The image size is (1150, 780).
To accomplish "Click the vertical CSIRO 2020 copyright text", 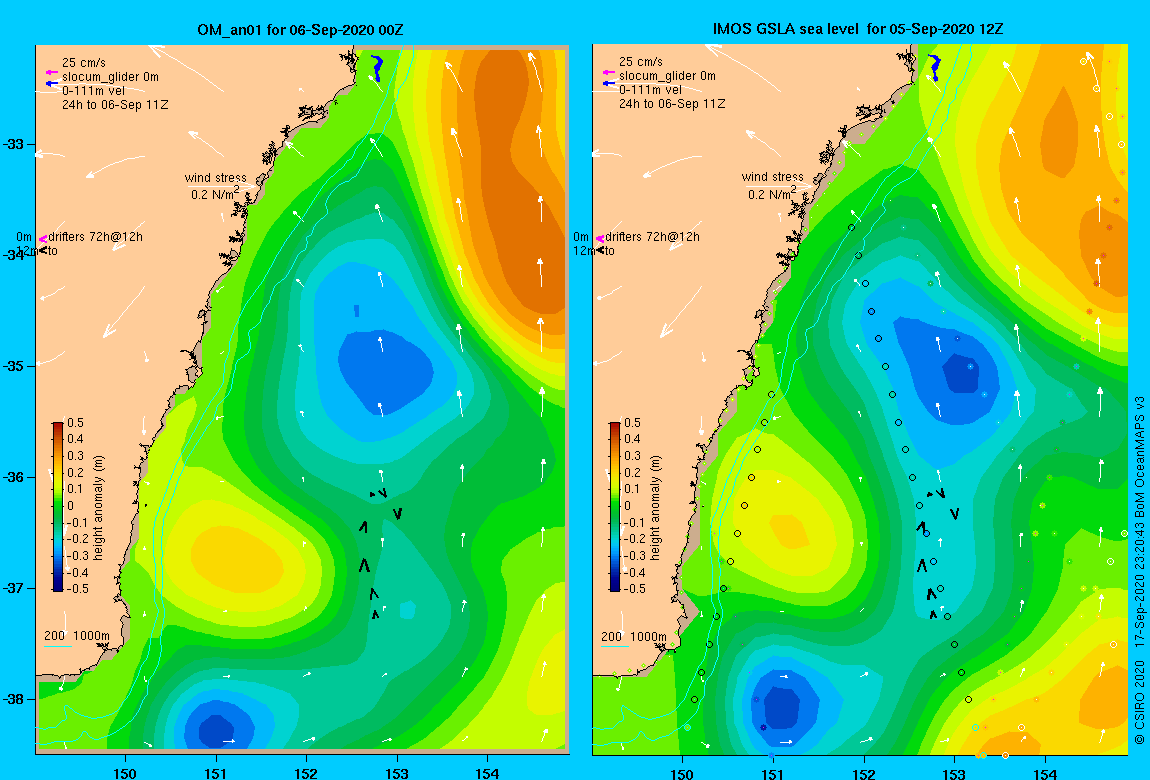I will [1139, 572].
